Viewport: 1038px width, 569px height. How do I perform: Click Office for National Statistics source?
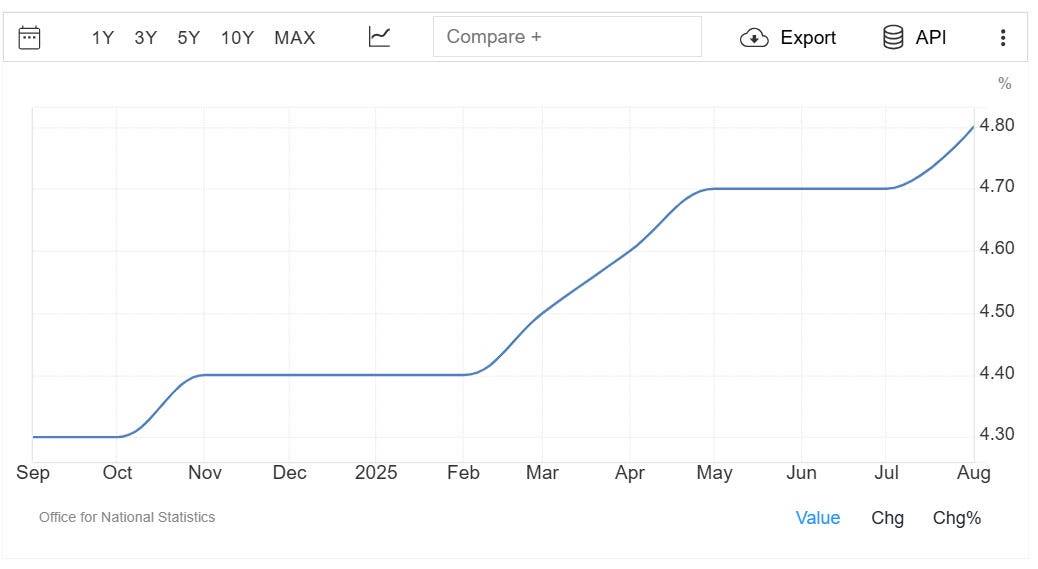[x=127, y=517]
